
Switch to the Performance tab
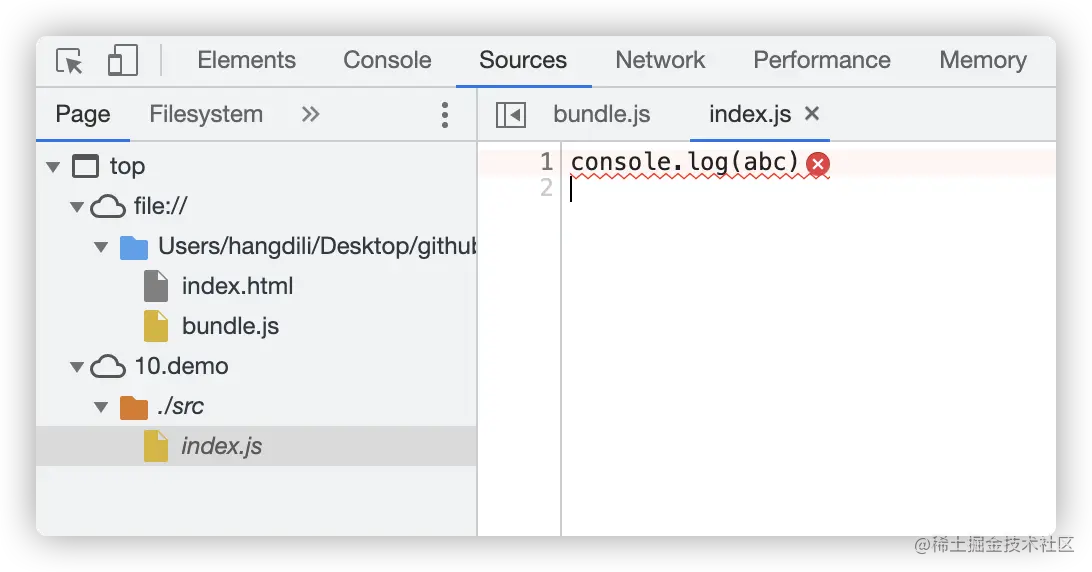[x=822, y=60]
